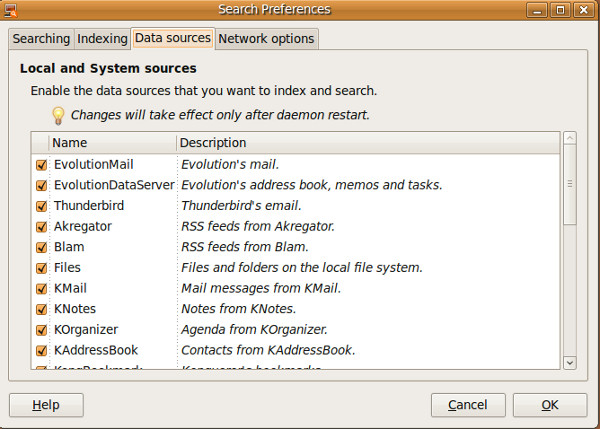Confirm with the OK button
600x429 pixels.
[x=550, y=405]
